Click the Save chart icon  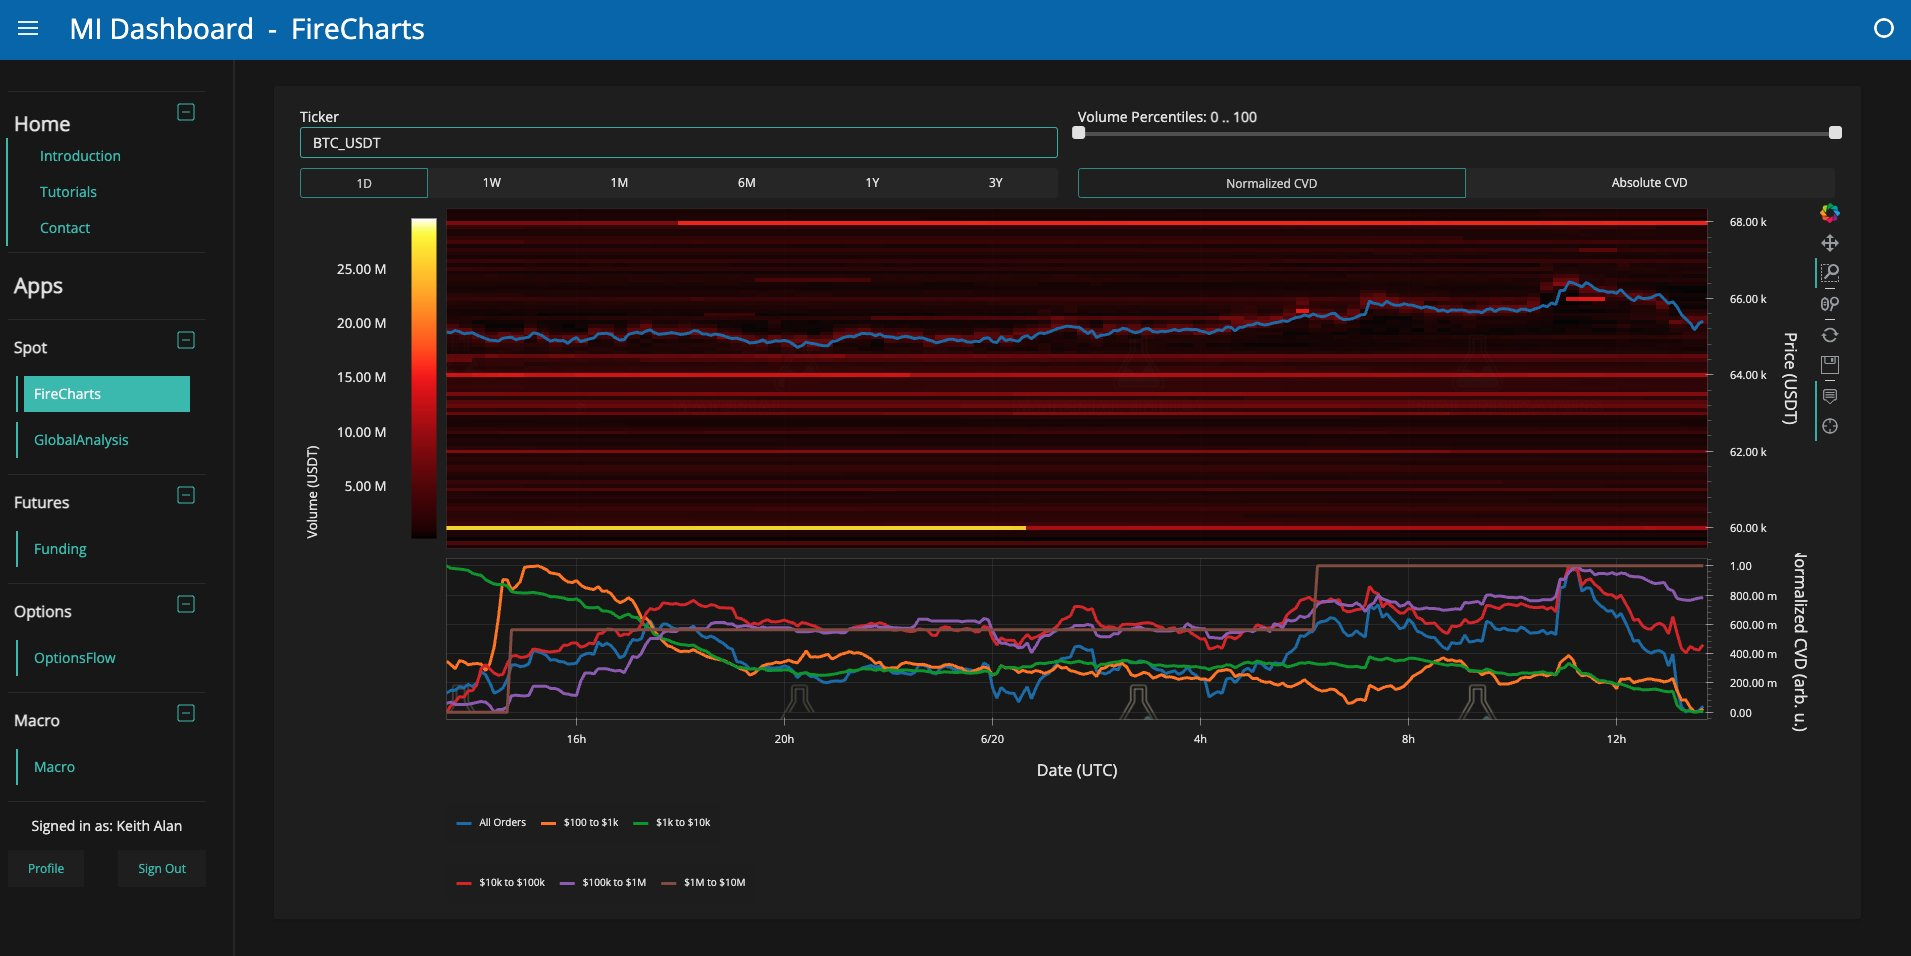coord(1829,365)
